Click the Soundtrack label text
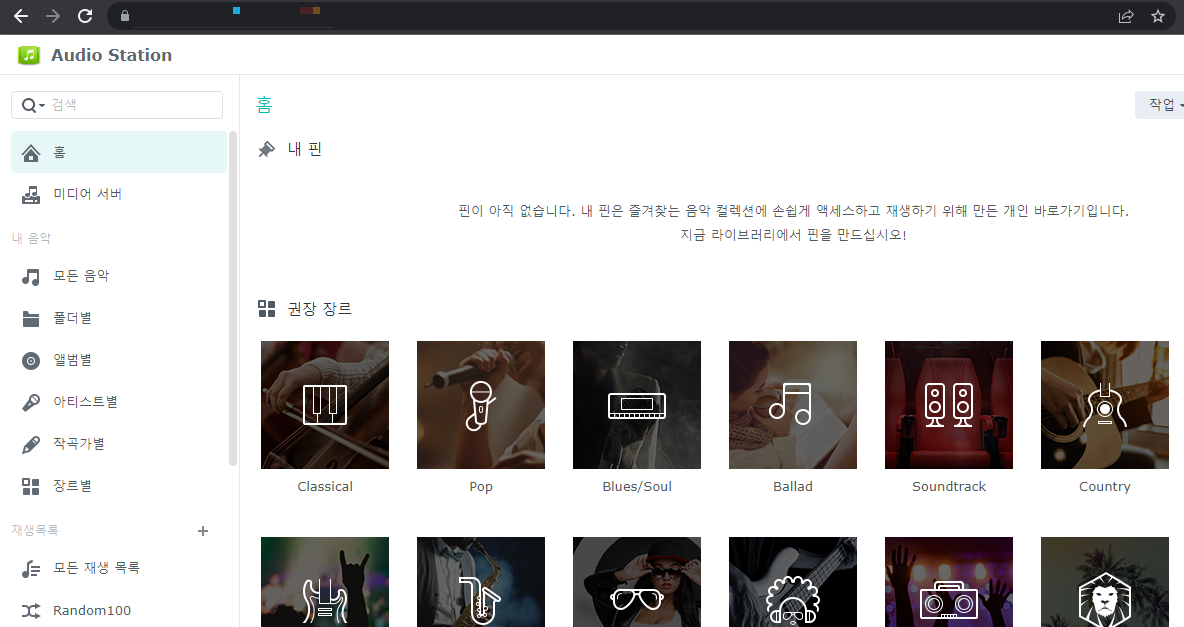Image resolution: width=1184 pixels, height=627 pixels. coord(948,486)
